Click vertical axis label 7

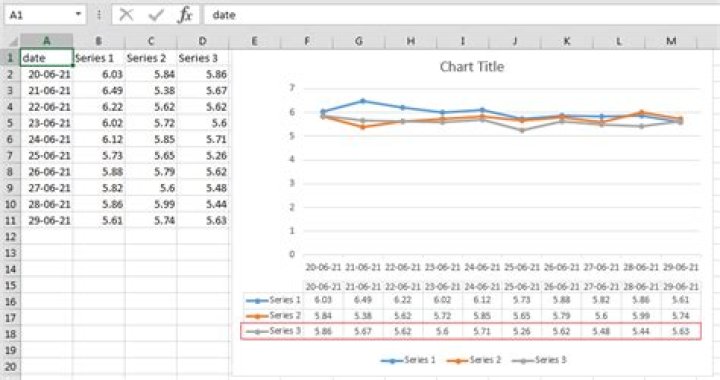tap(292, 88)
